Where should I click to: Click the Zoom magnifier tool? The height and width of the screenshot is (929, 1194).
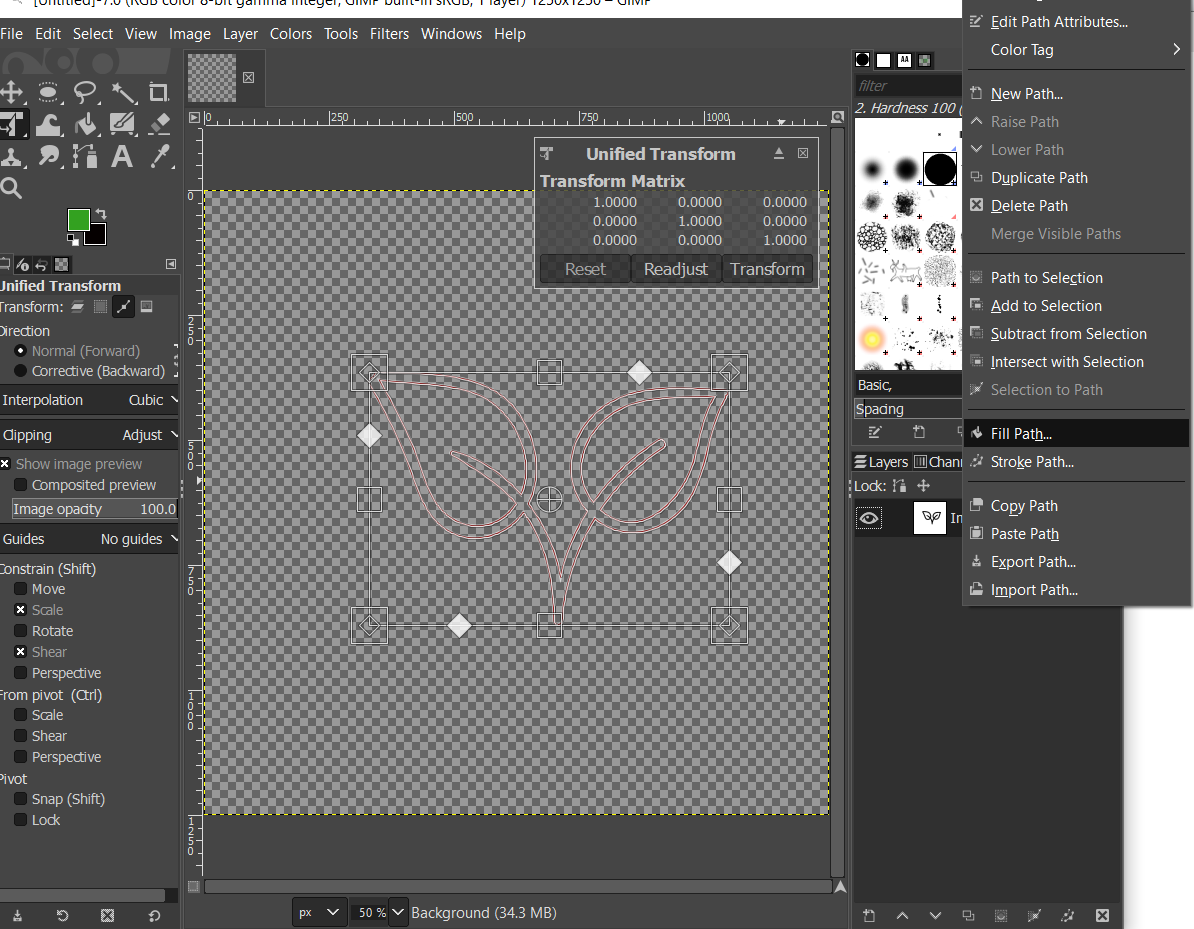point(11,188)
